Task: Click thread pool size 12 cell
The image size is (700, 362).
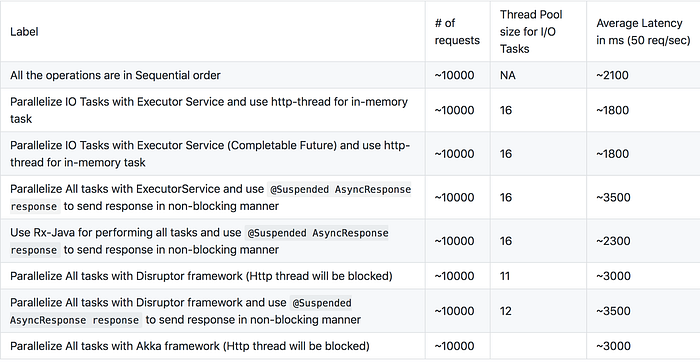Action: (x=506, y=311)
